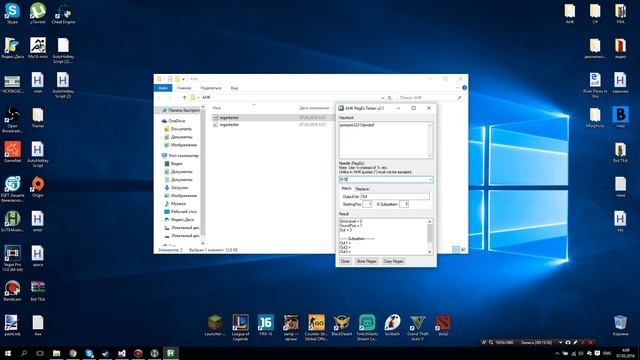Open the dota2 desktop shortcut
This screenshot has height=360, width=640.
click(443, 325)
